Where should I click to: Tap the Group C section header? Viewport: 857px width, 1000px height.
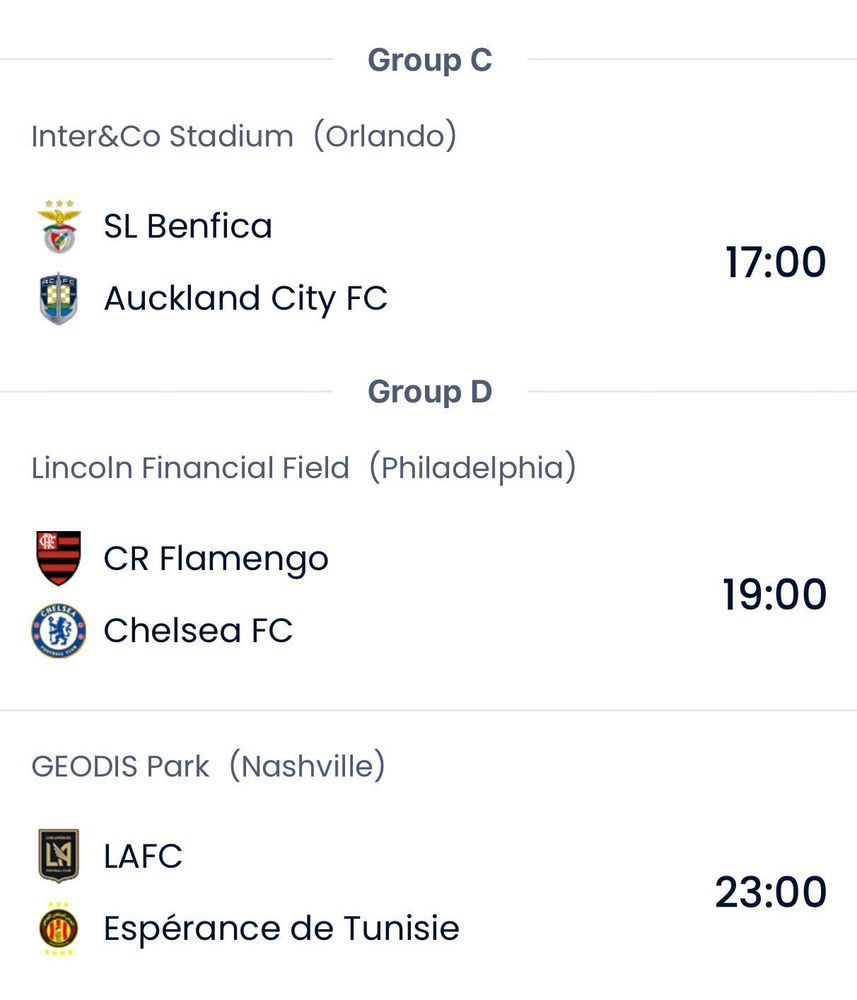[x=429, y=60]
